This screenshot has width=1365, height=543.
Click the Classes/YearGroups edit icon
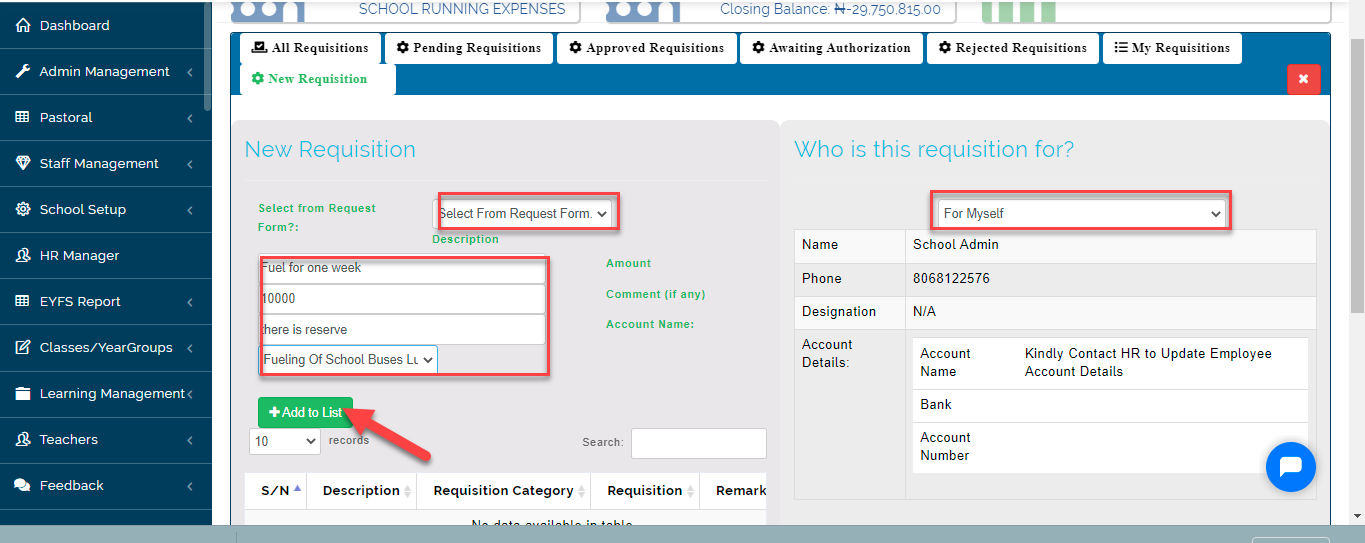(x=23, y=348)
